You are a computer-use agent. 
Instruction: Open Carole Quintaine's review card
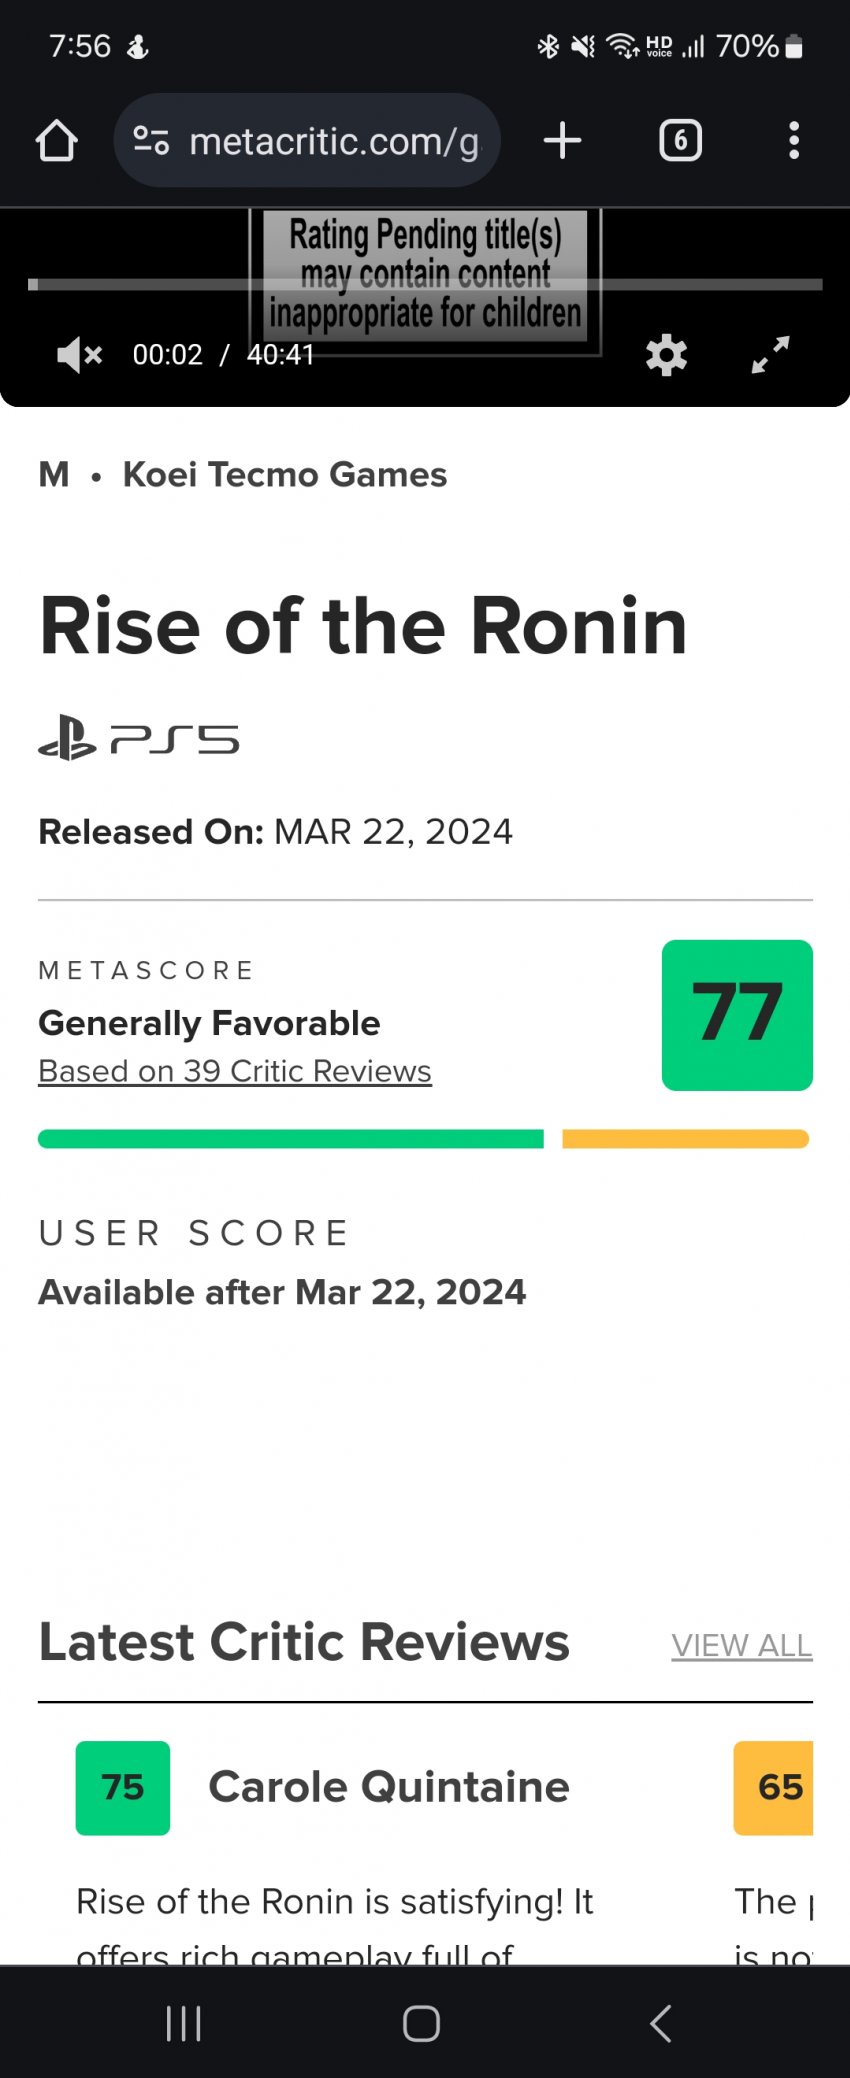(388, 1787)
